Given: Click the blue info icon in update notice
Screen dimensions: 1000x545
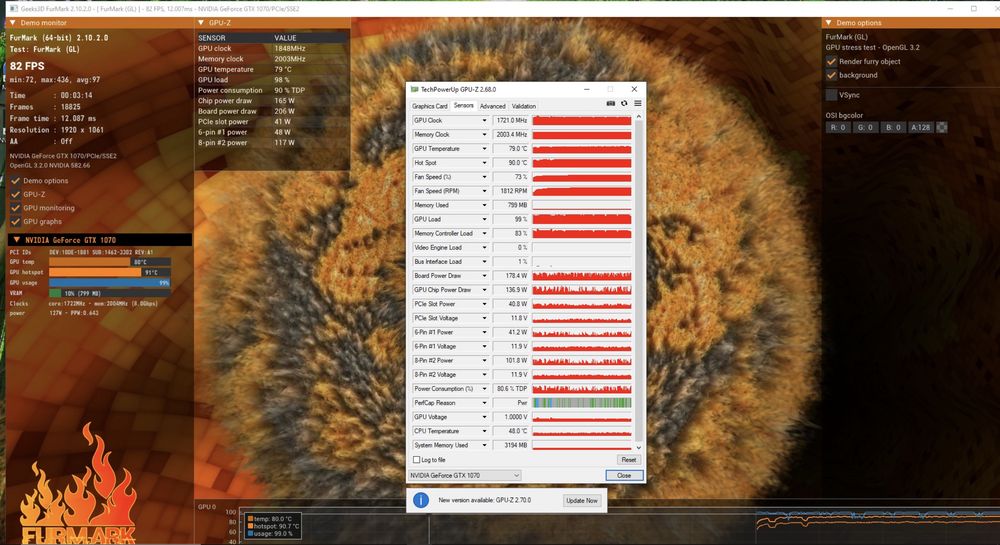Looking at the screenshot, I should coord(421,500).
